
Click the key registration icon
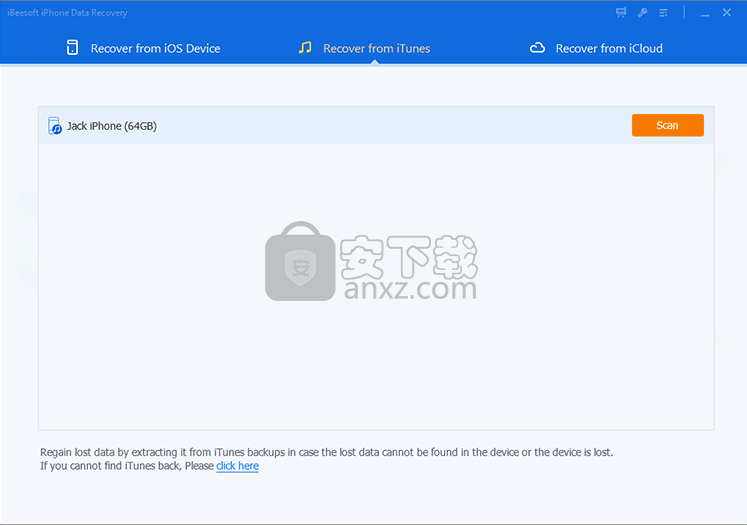(x=642, y=12)
